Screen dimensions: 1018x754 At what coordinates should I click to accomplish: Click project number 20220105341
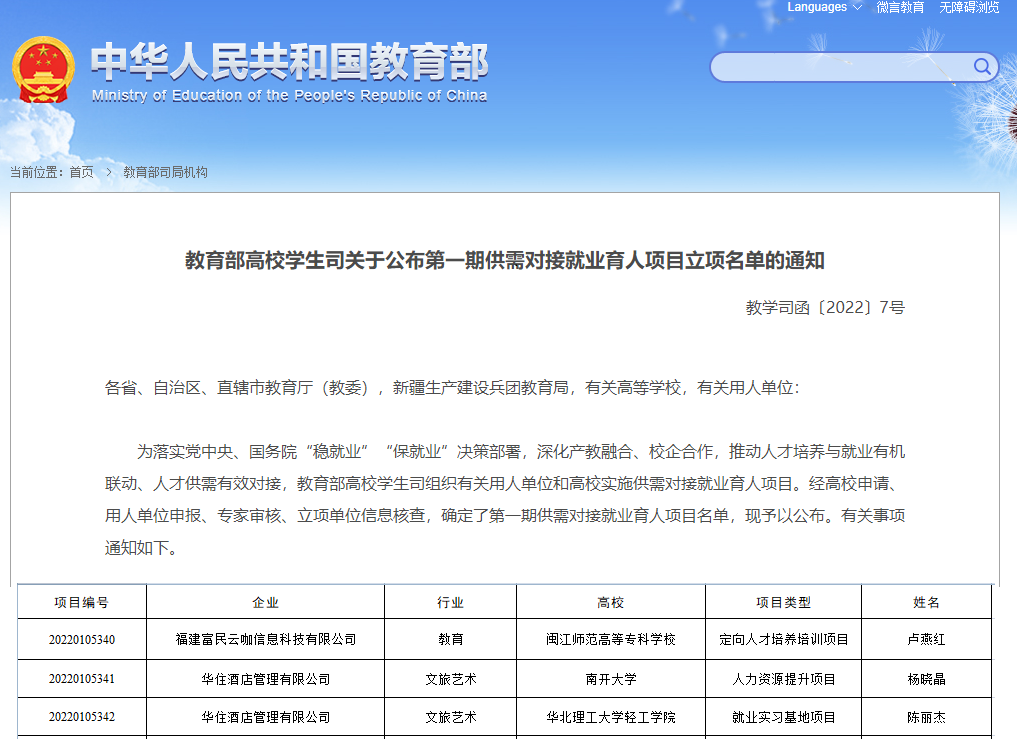click(x=82, y=679)
